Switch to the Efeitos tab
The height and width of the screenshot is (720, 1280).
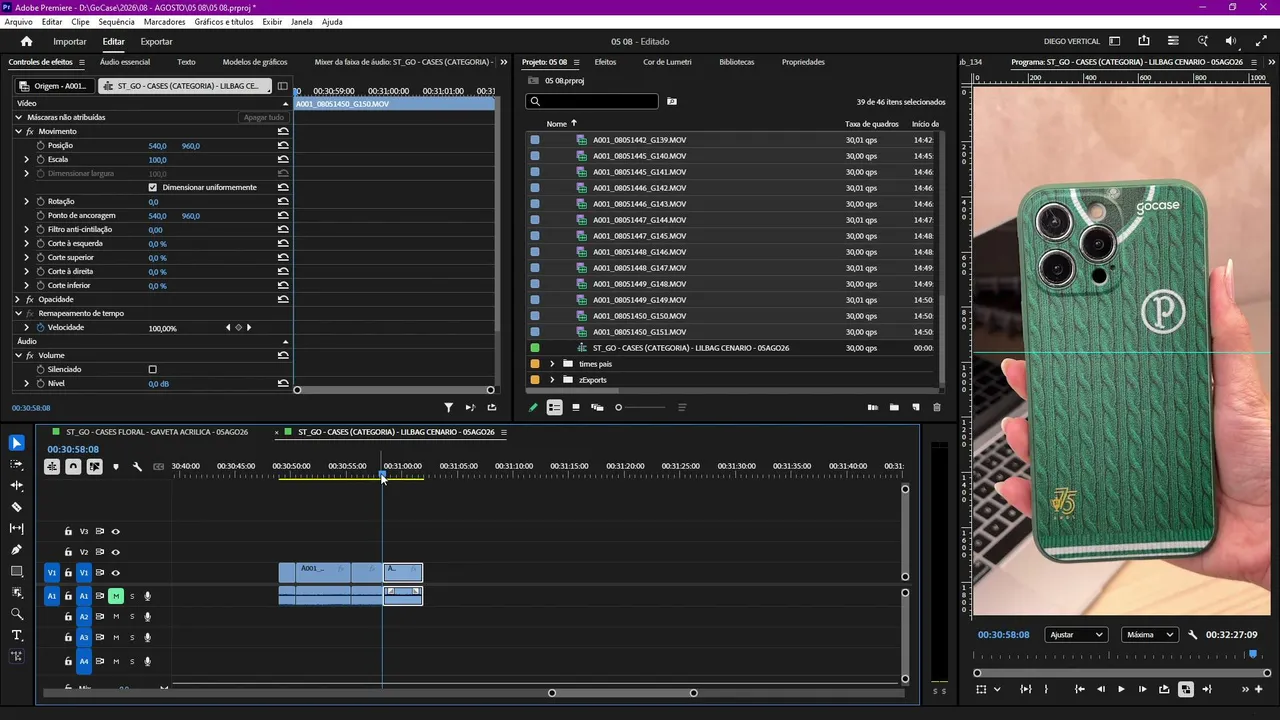[x=605, y=62]
